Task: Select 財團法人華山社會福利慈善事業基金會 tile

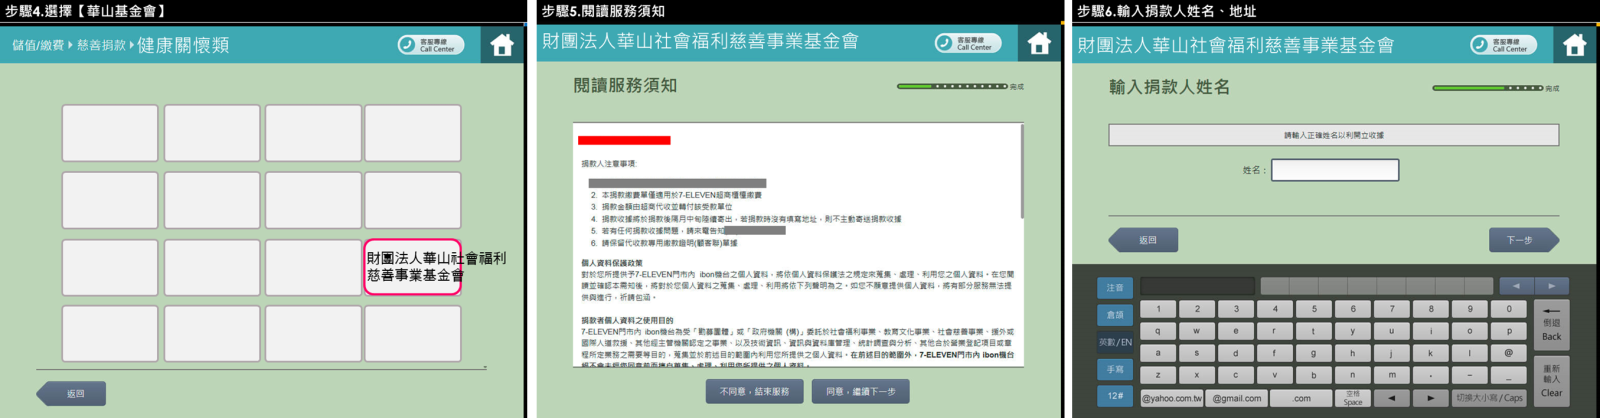Action: click(413, 267)
